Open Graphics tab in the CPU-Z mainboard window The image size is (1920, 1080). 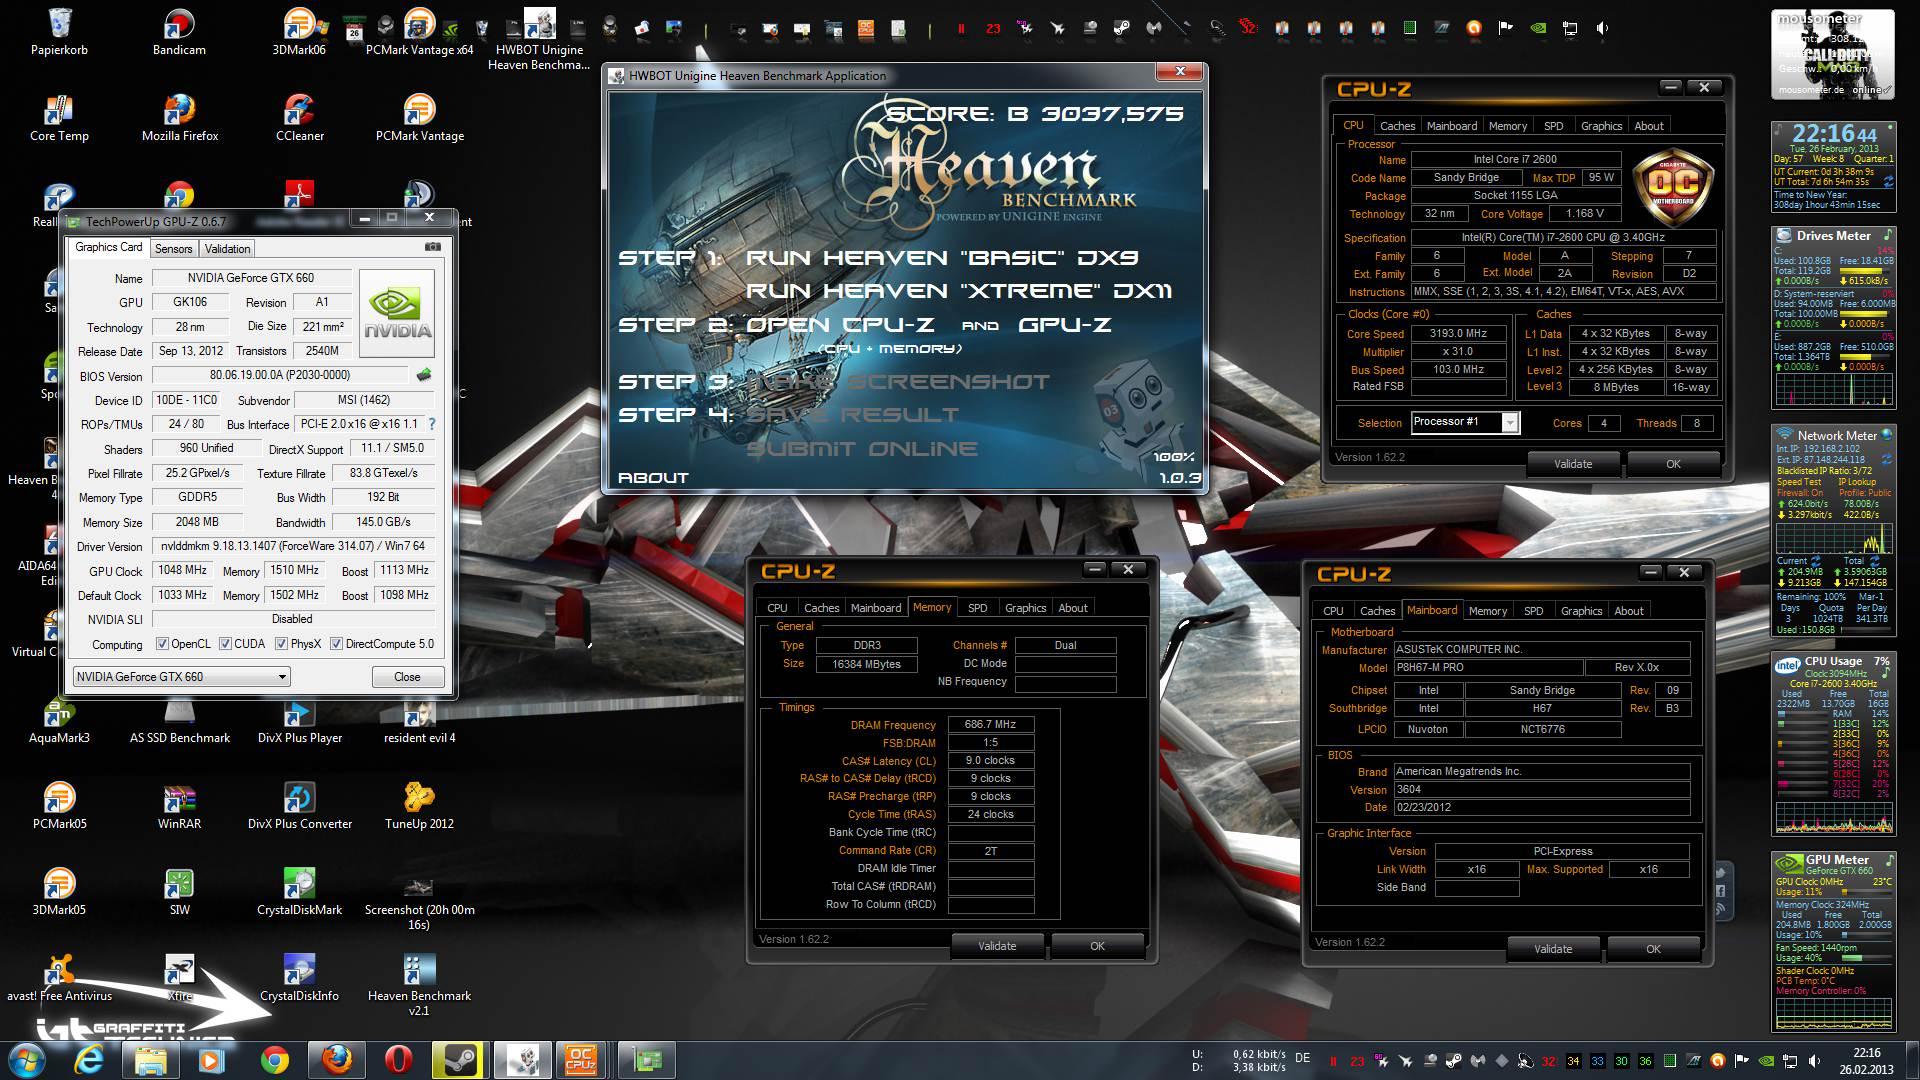point(1581,611)
